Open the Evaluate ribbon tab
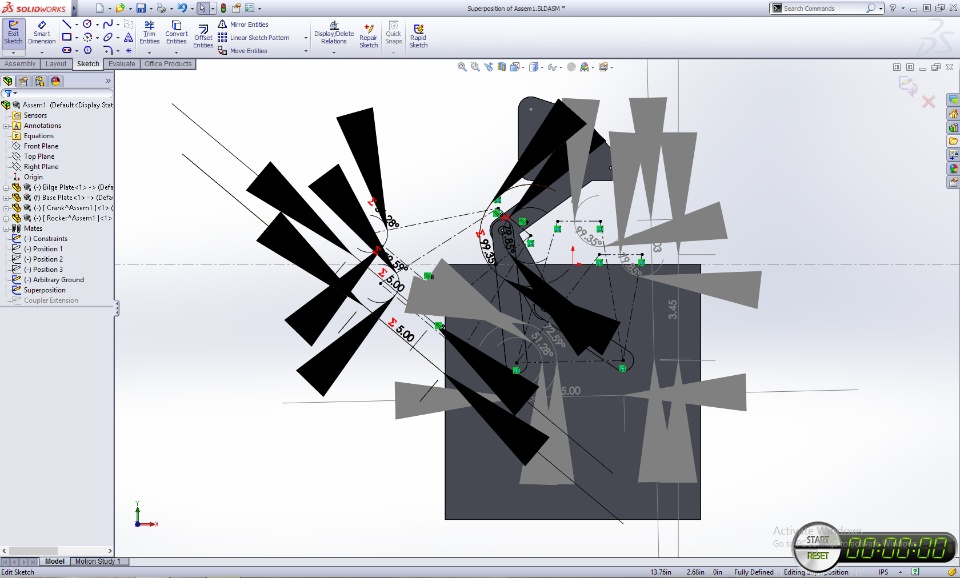 pos(122,64)
